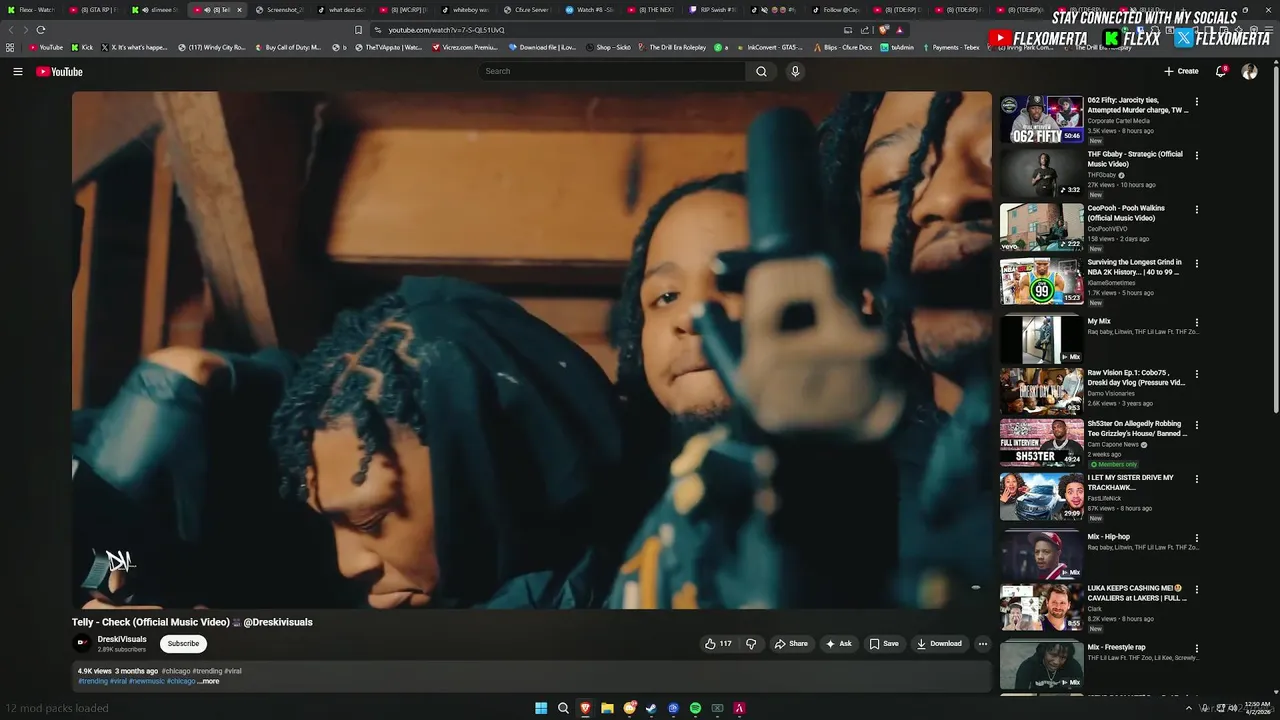Open options menu for 062 Fifty video

click(x=1197, y=102)
